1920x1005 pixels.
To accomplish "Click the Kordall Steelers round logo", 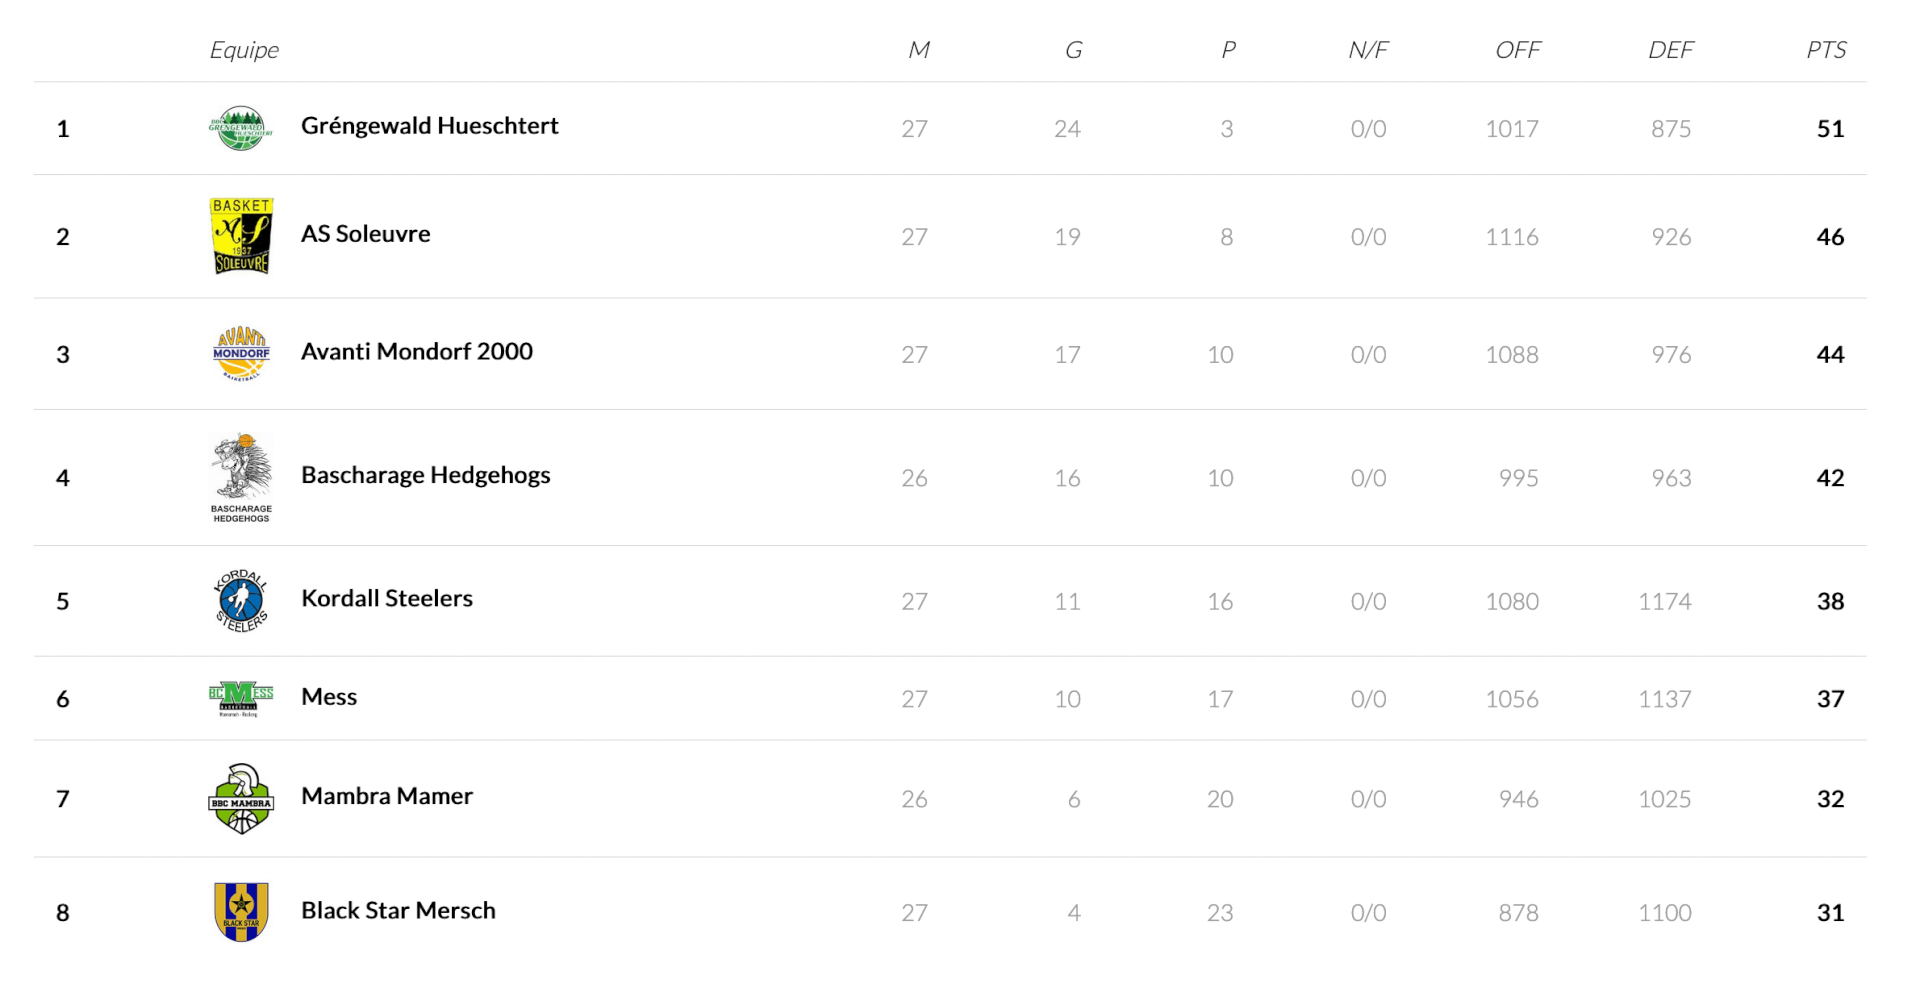I will pyautogui.click(x=240, y=600).
